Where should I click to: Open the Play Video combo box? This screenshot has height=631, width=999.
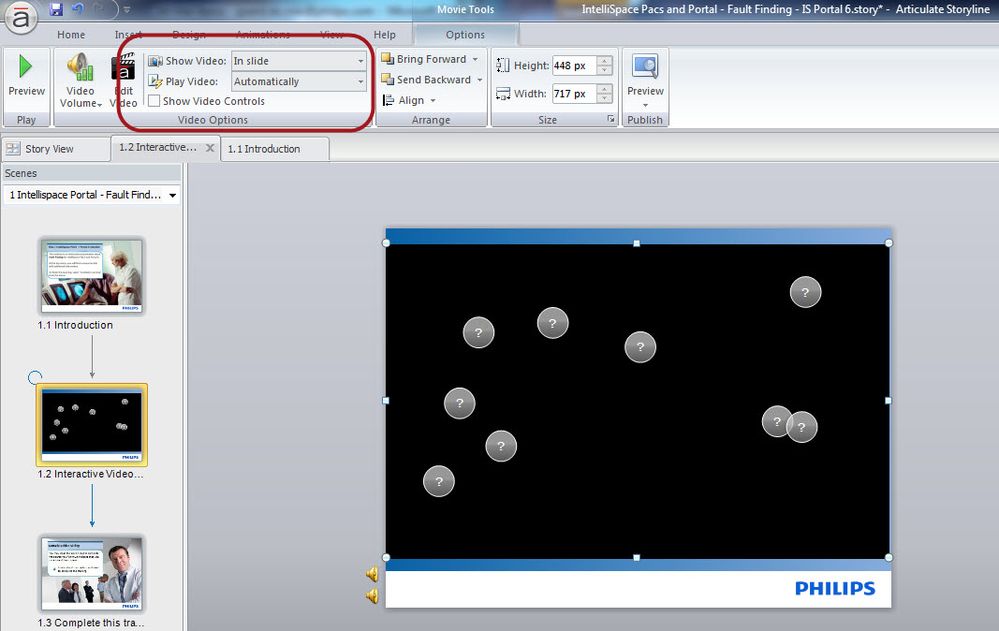coord(299,81)
